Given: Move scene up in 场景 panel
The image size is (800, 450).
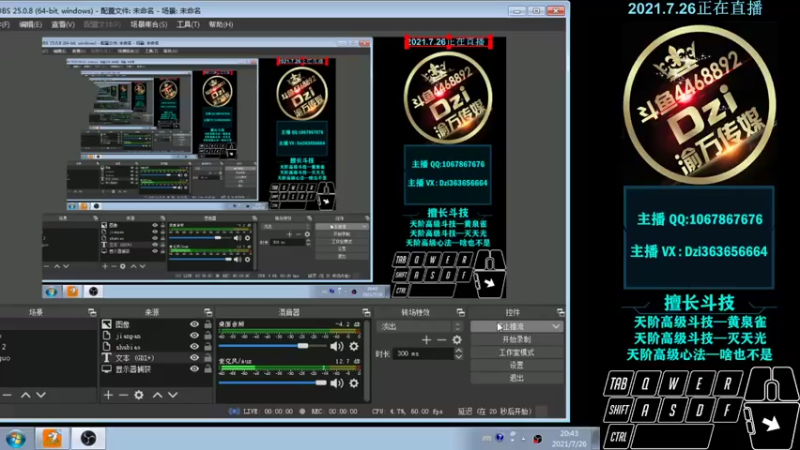Looking at the screenshot, I should coord(26,395).
